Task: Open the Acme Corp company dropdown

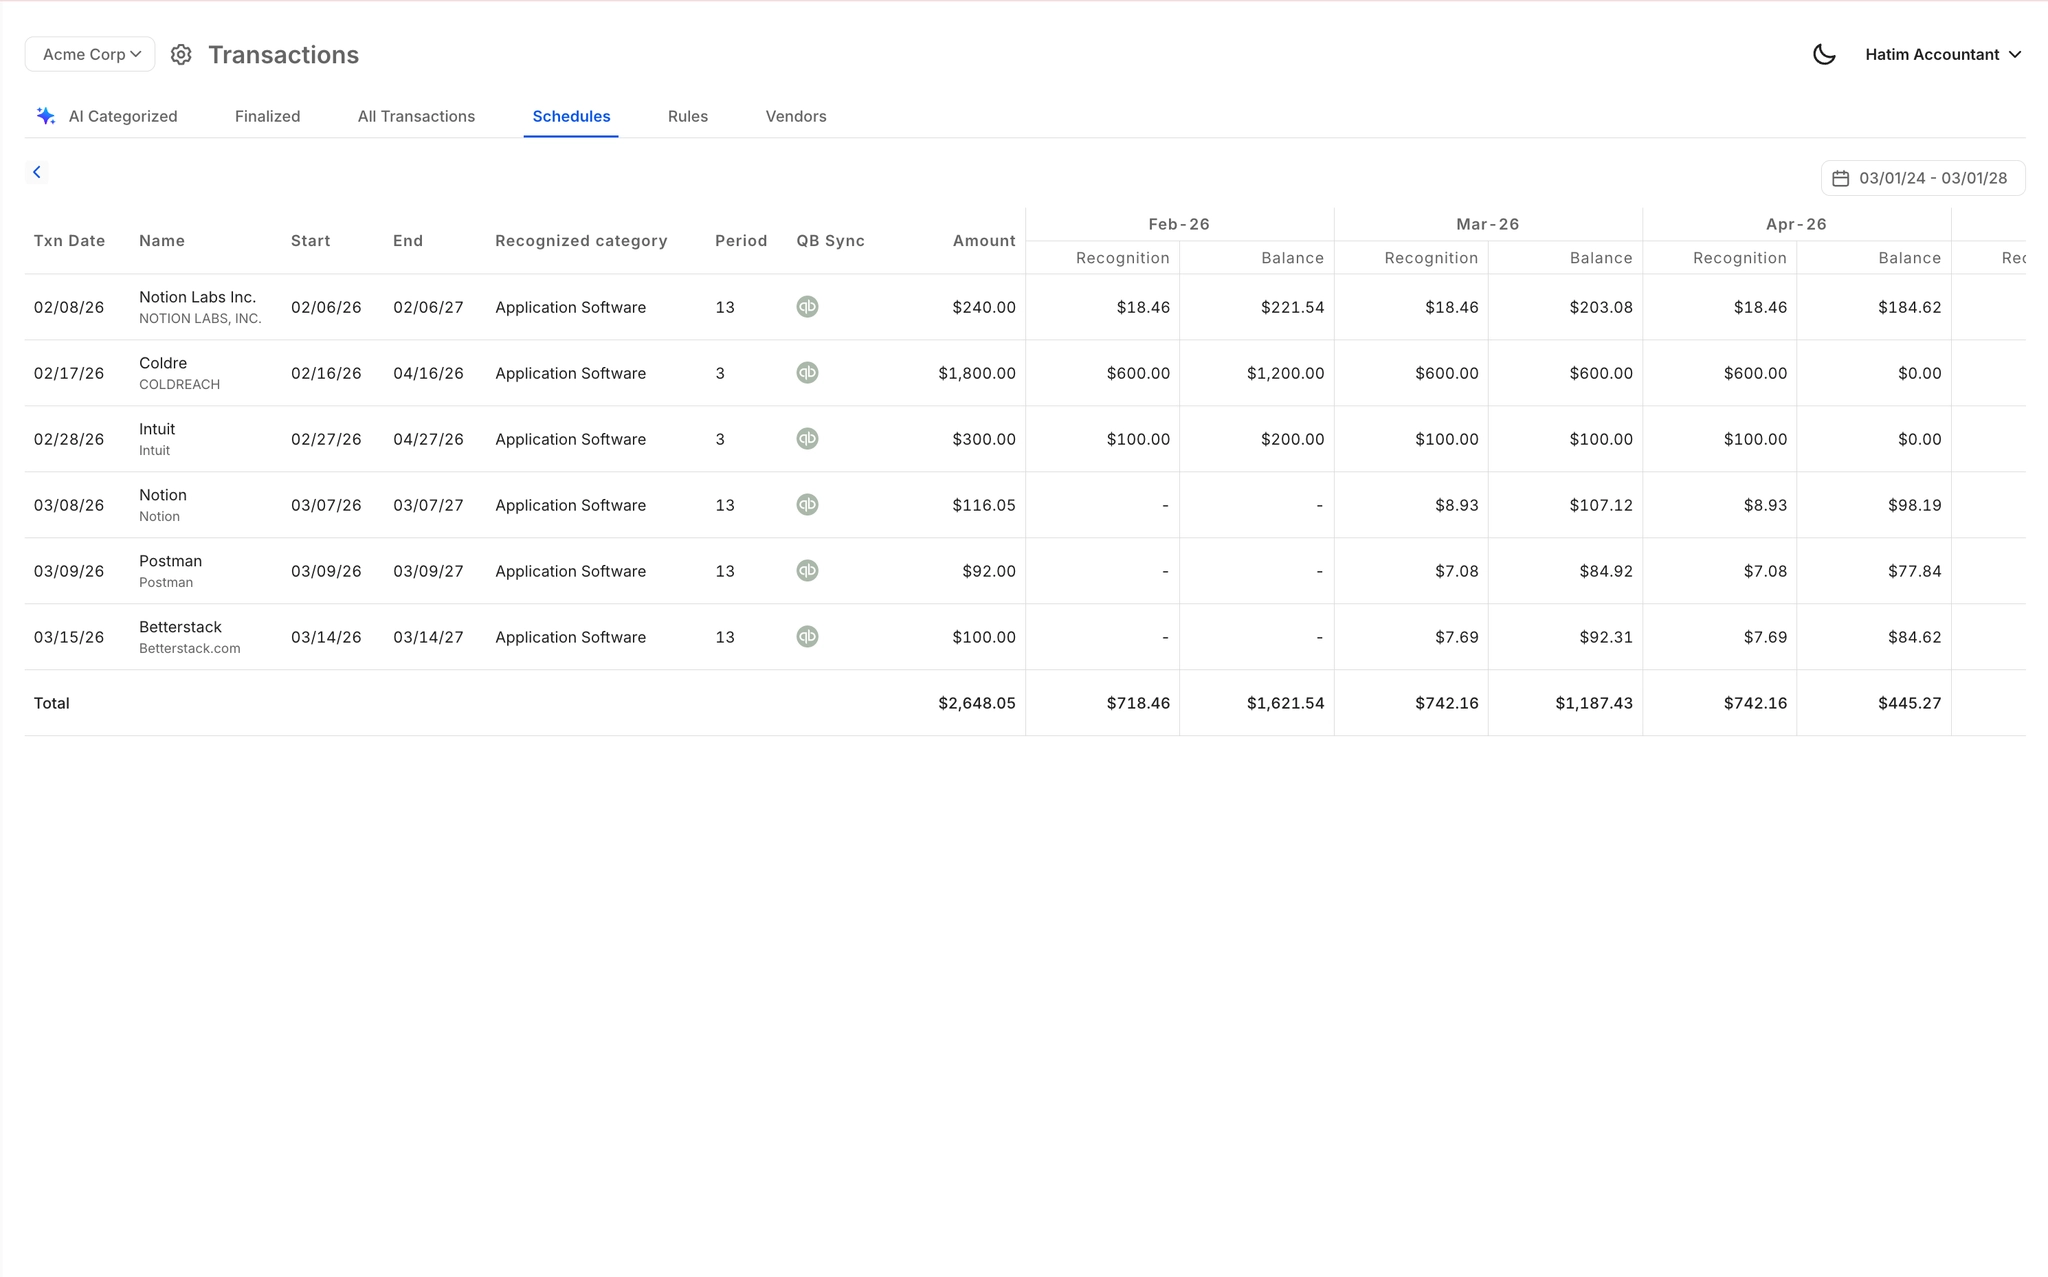Action: (x=90, y=55)
